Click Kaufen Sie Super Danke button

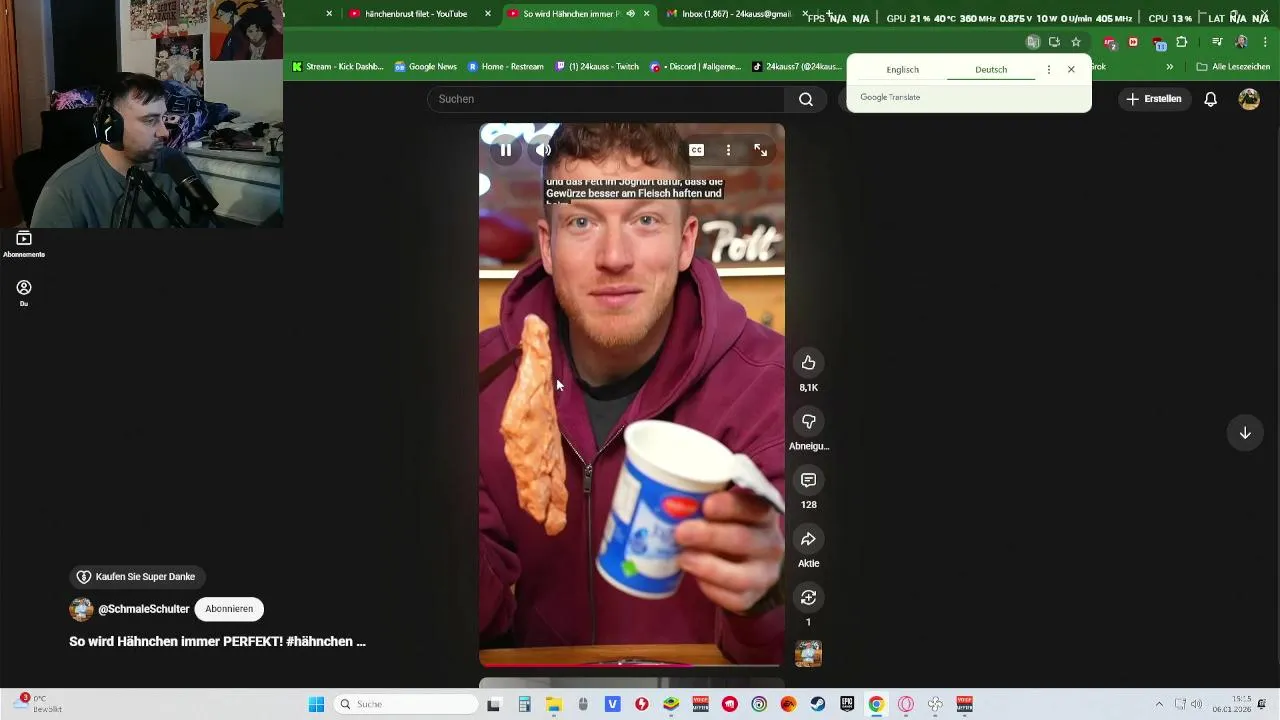[x=137, y=577]
